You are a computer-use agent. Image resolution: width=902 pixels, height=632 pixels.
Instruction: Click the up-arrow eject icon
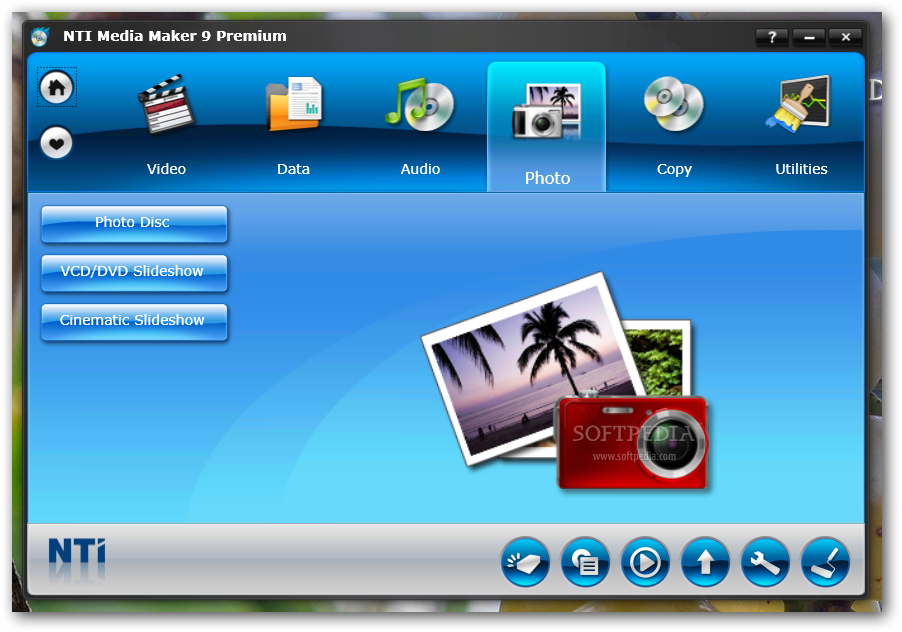[x=705, y=562]
